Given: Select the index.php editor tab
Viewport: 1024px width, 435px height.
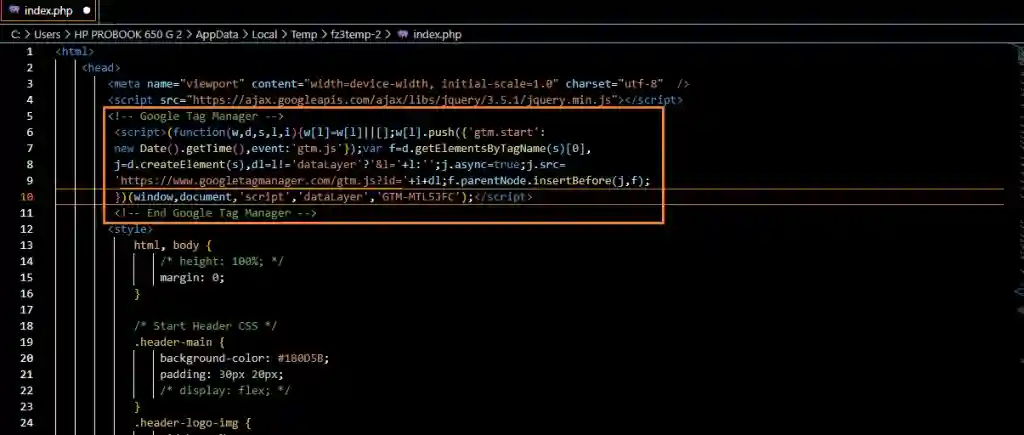Looking at the screenshot, I should 49,11.
